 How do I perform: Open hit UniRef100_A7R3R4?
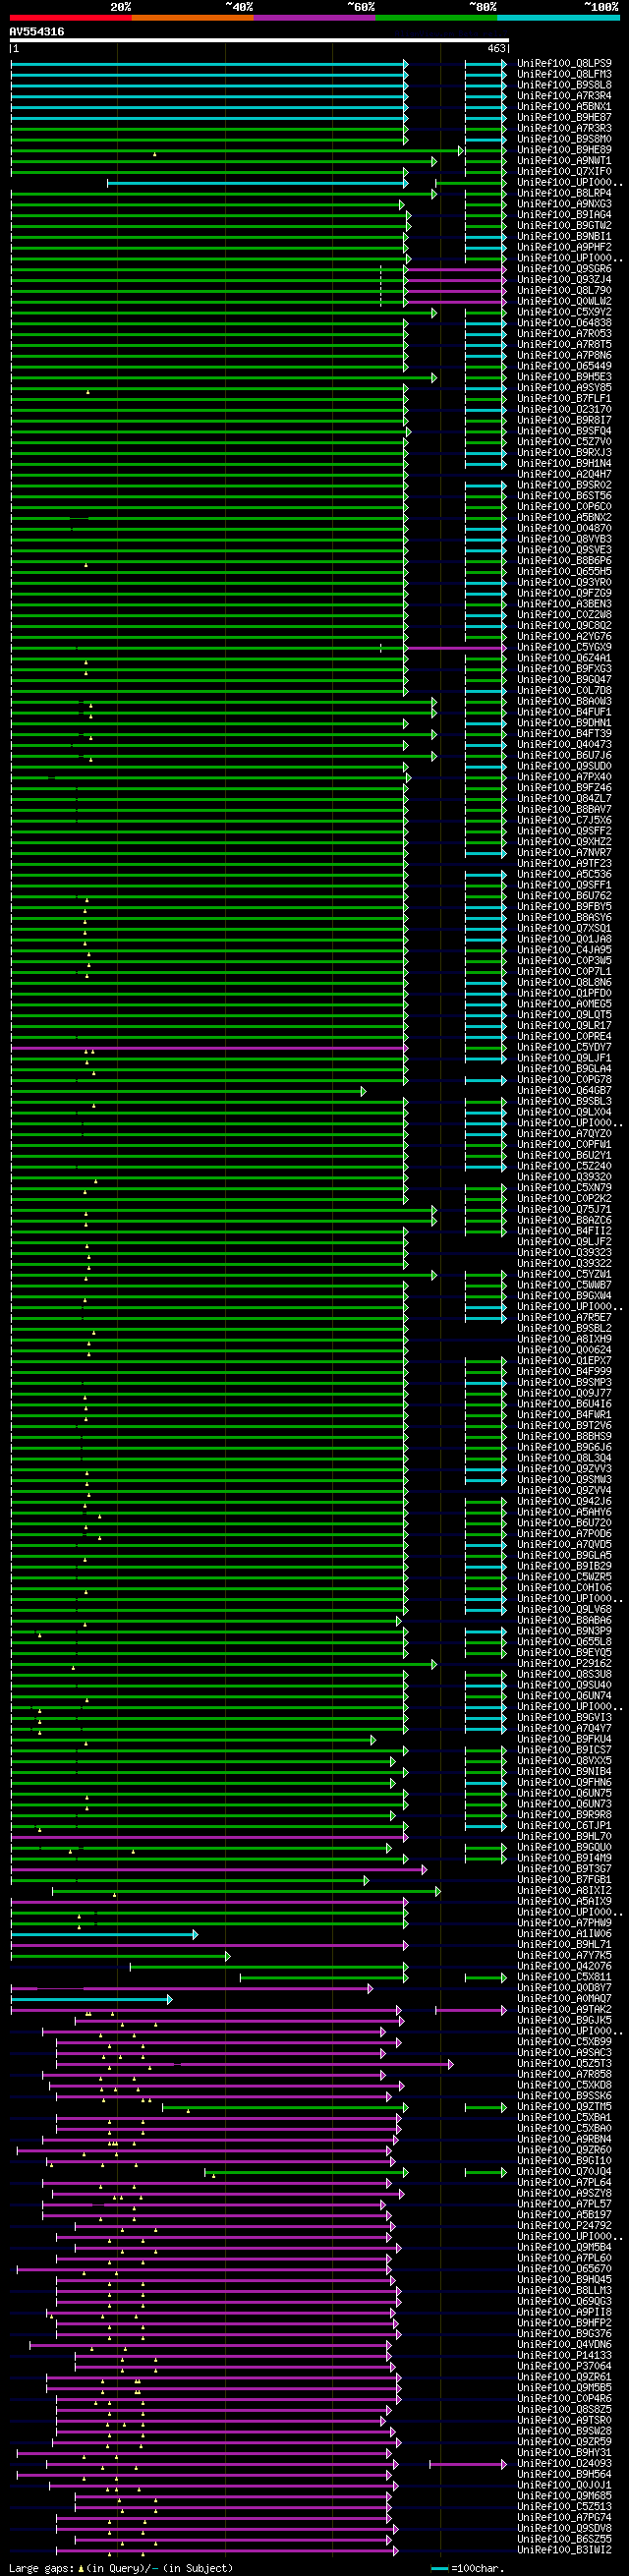pyautogui.click(x=564, y=96)
